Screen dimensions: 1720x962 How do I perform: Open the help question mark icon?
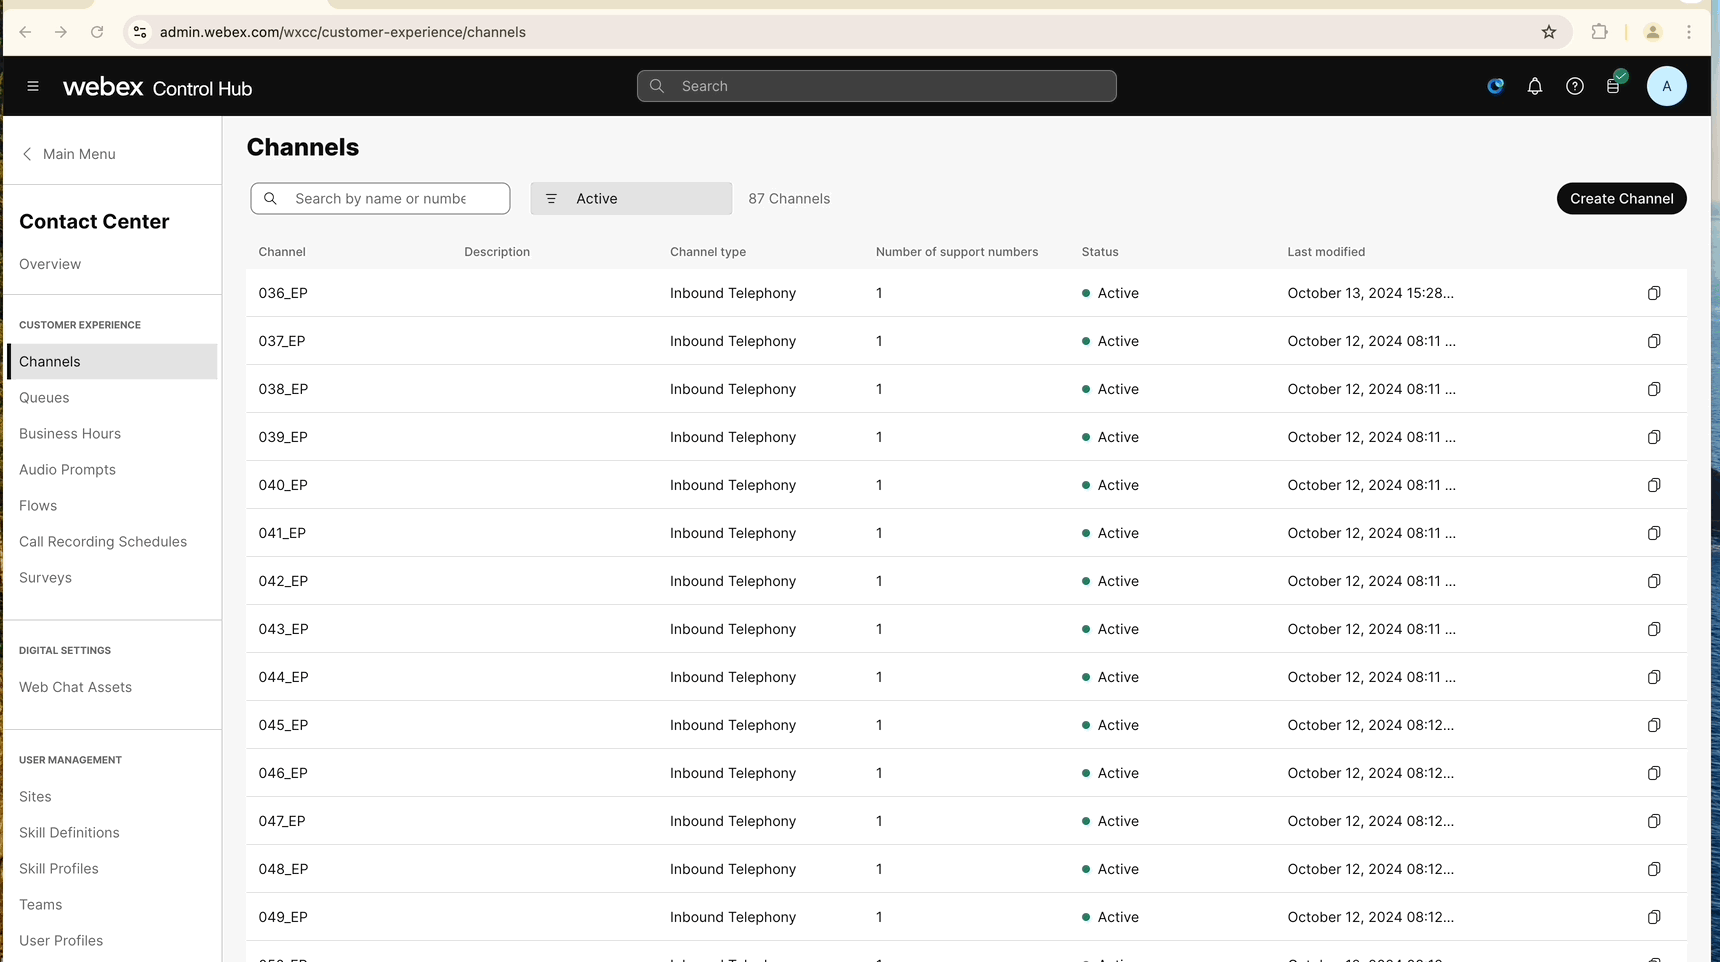(x=1574, y=87)
